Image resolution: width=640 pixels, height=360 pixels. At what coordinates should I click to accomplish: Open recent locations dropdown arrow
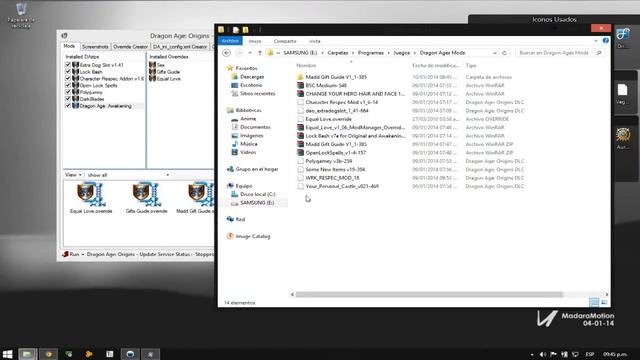tap(250, 53)
